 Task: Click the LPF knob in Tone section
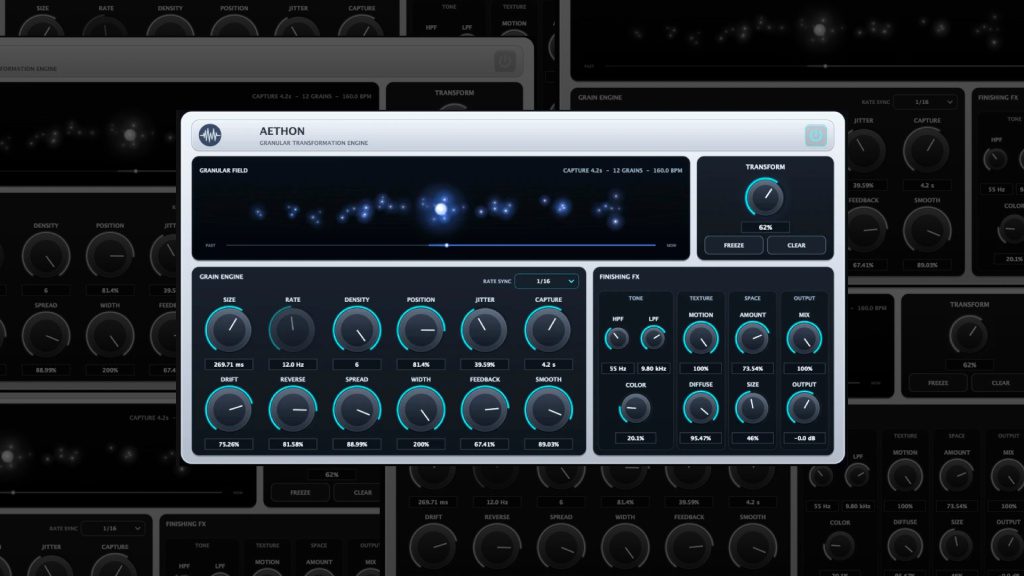coord(653,338)
